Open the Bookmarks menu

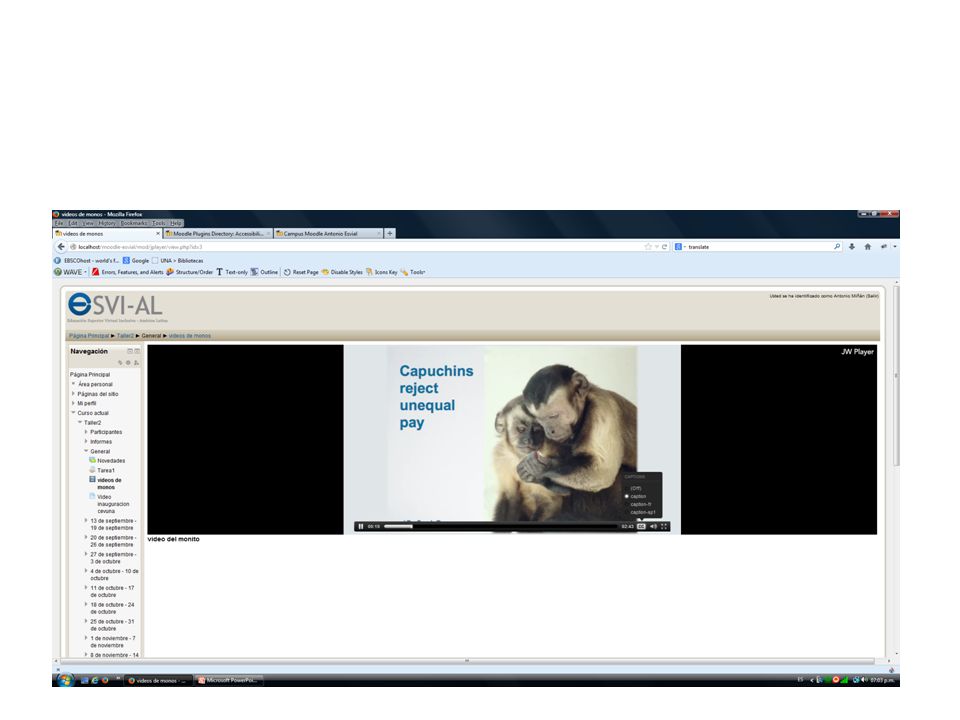[x=133, y=223]
